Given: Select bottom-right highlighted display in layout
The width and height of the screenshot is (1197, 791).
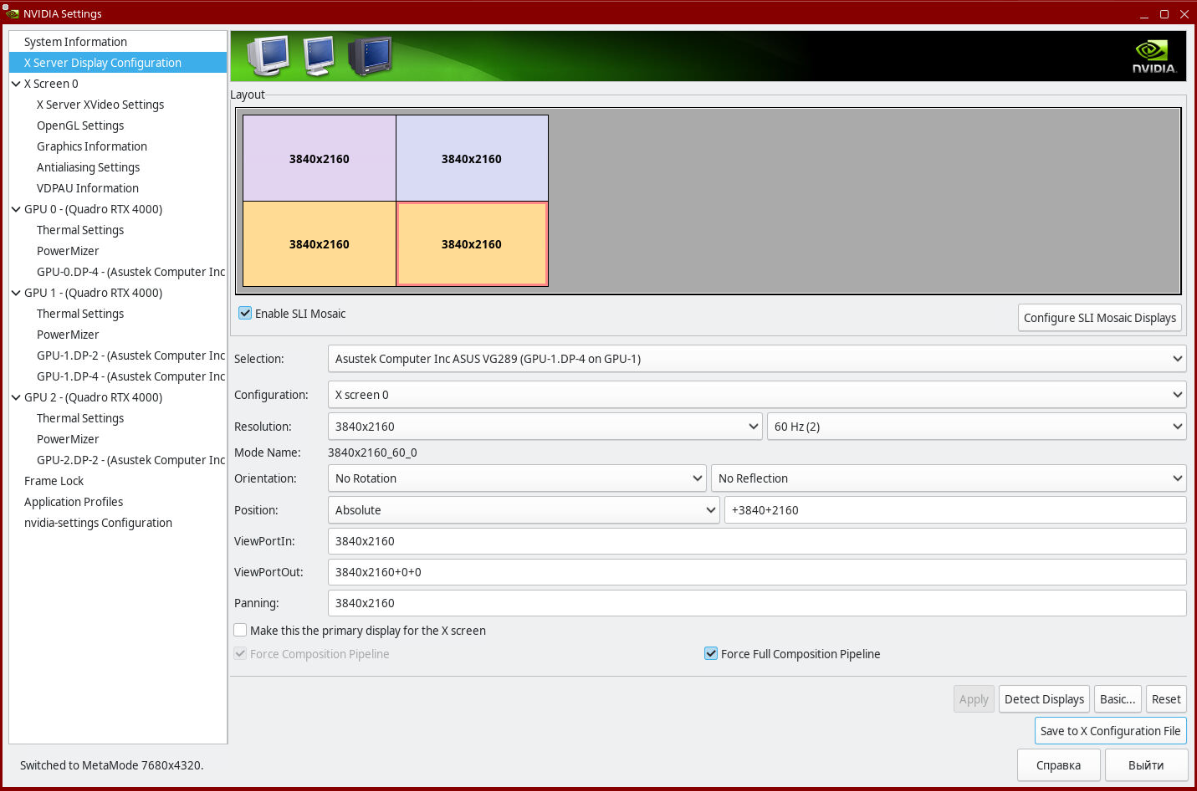Looking at the screenshot, I should [x=472, y=244].
